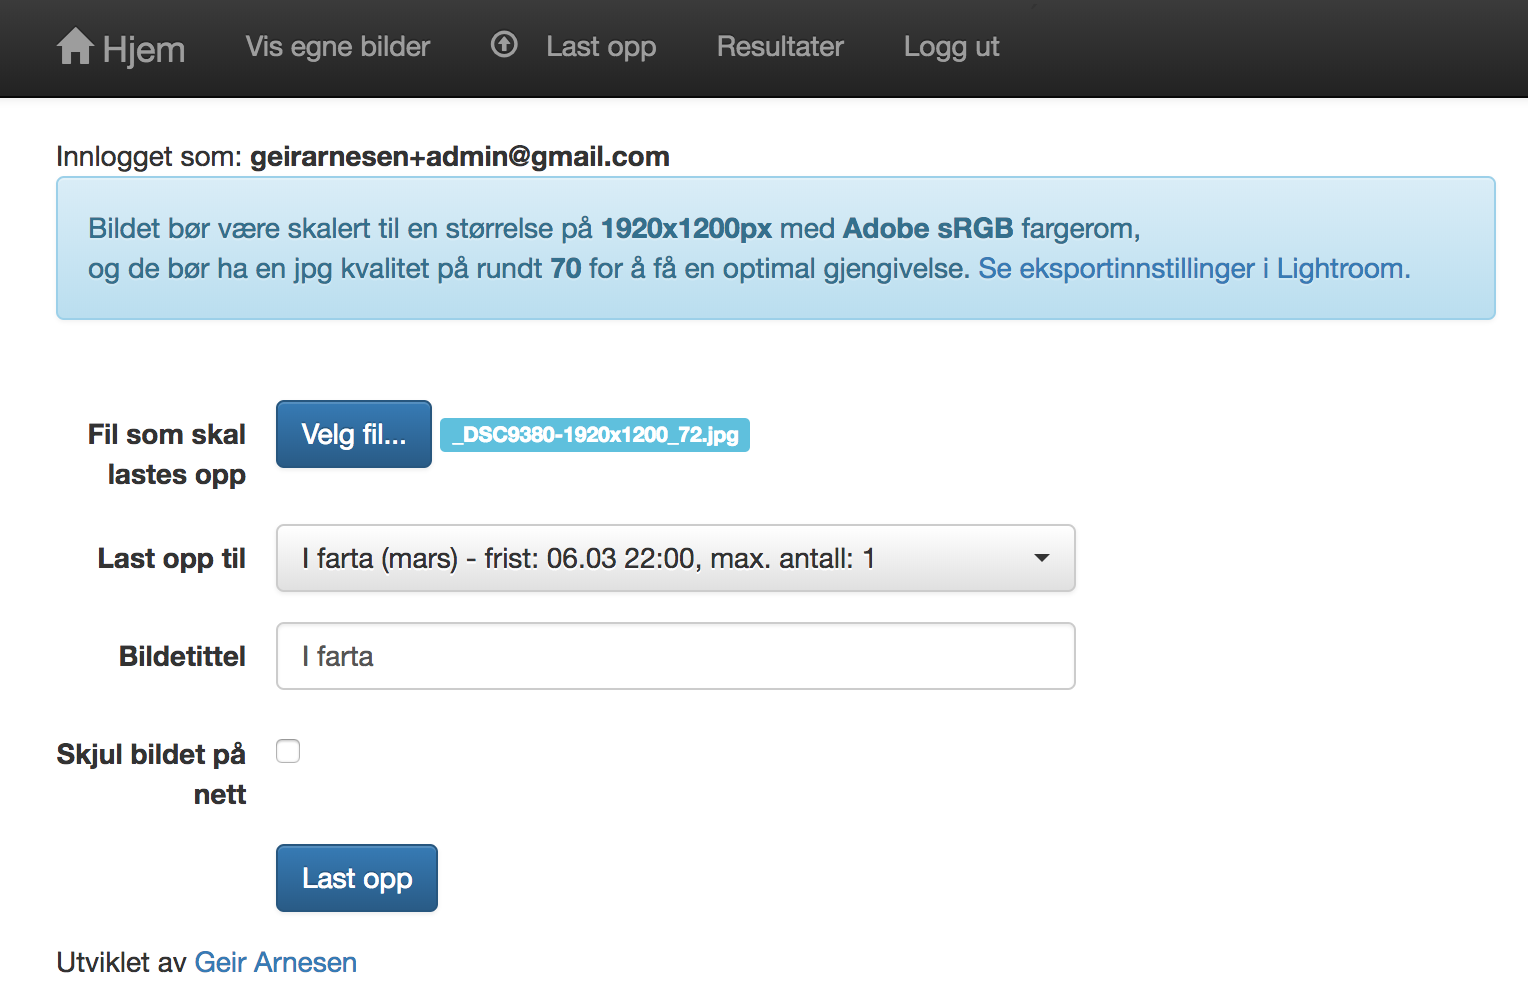Click the Adobe sRGB text in info box
Screen dimensions: 1528x1000
928,228
